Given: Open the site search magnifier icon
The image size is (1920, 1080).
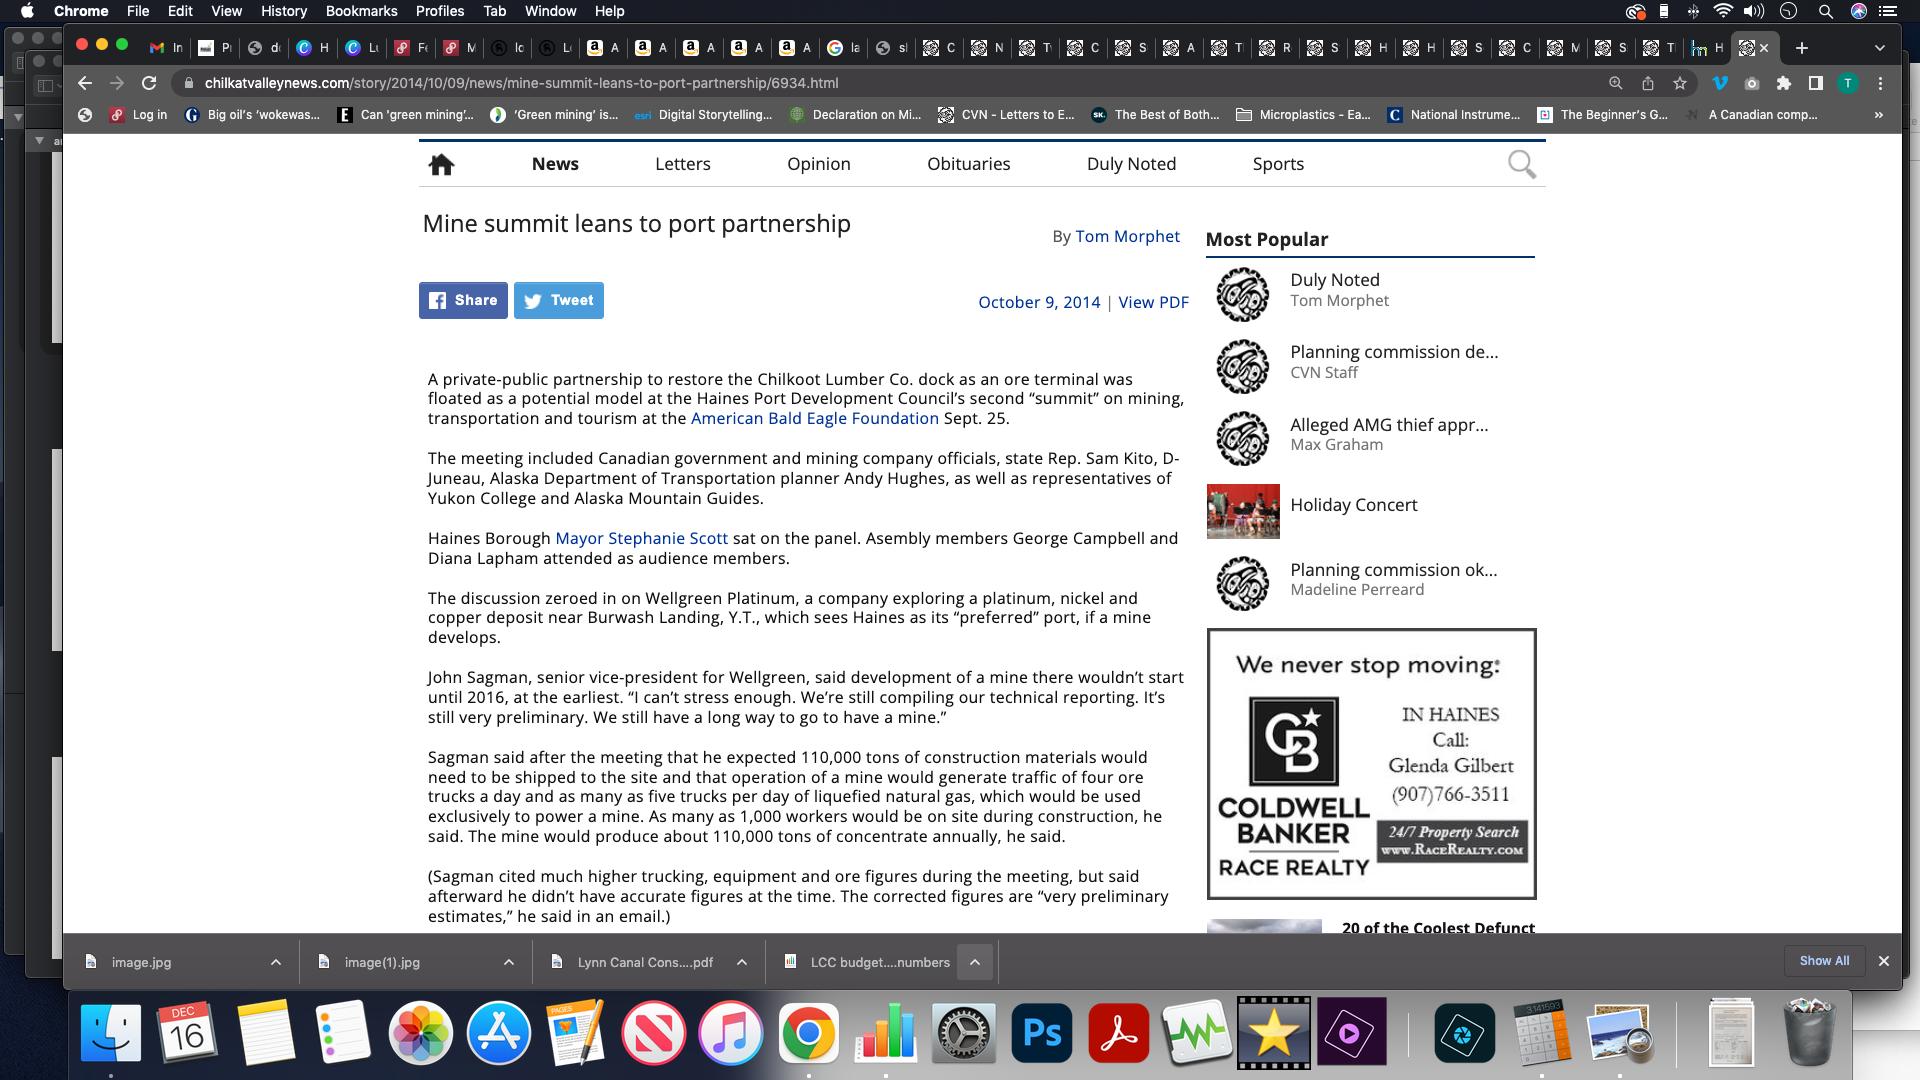Looking at the screenshot, I should 1521,165.
